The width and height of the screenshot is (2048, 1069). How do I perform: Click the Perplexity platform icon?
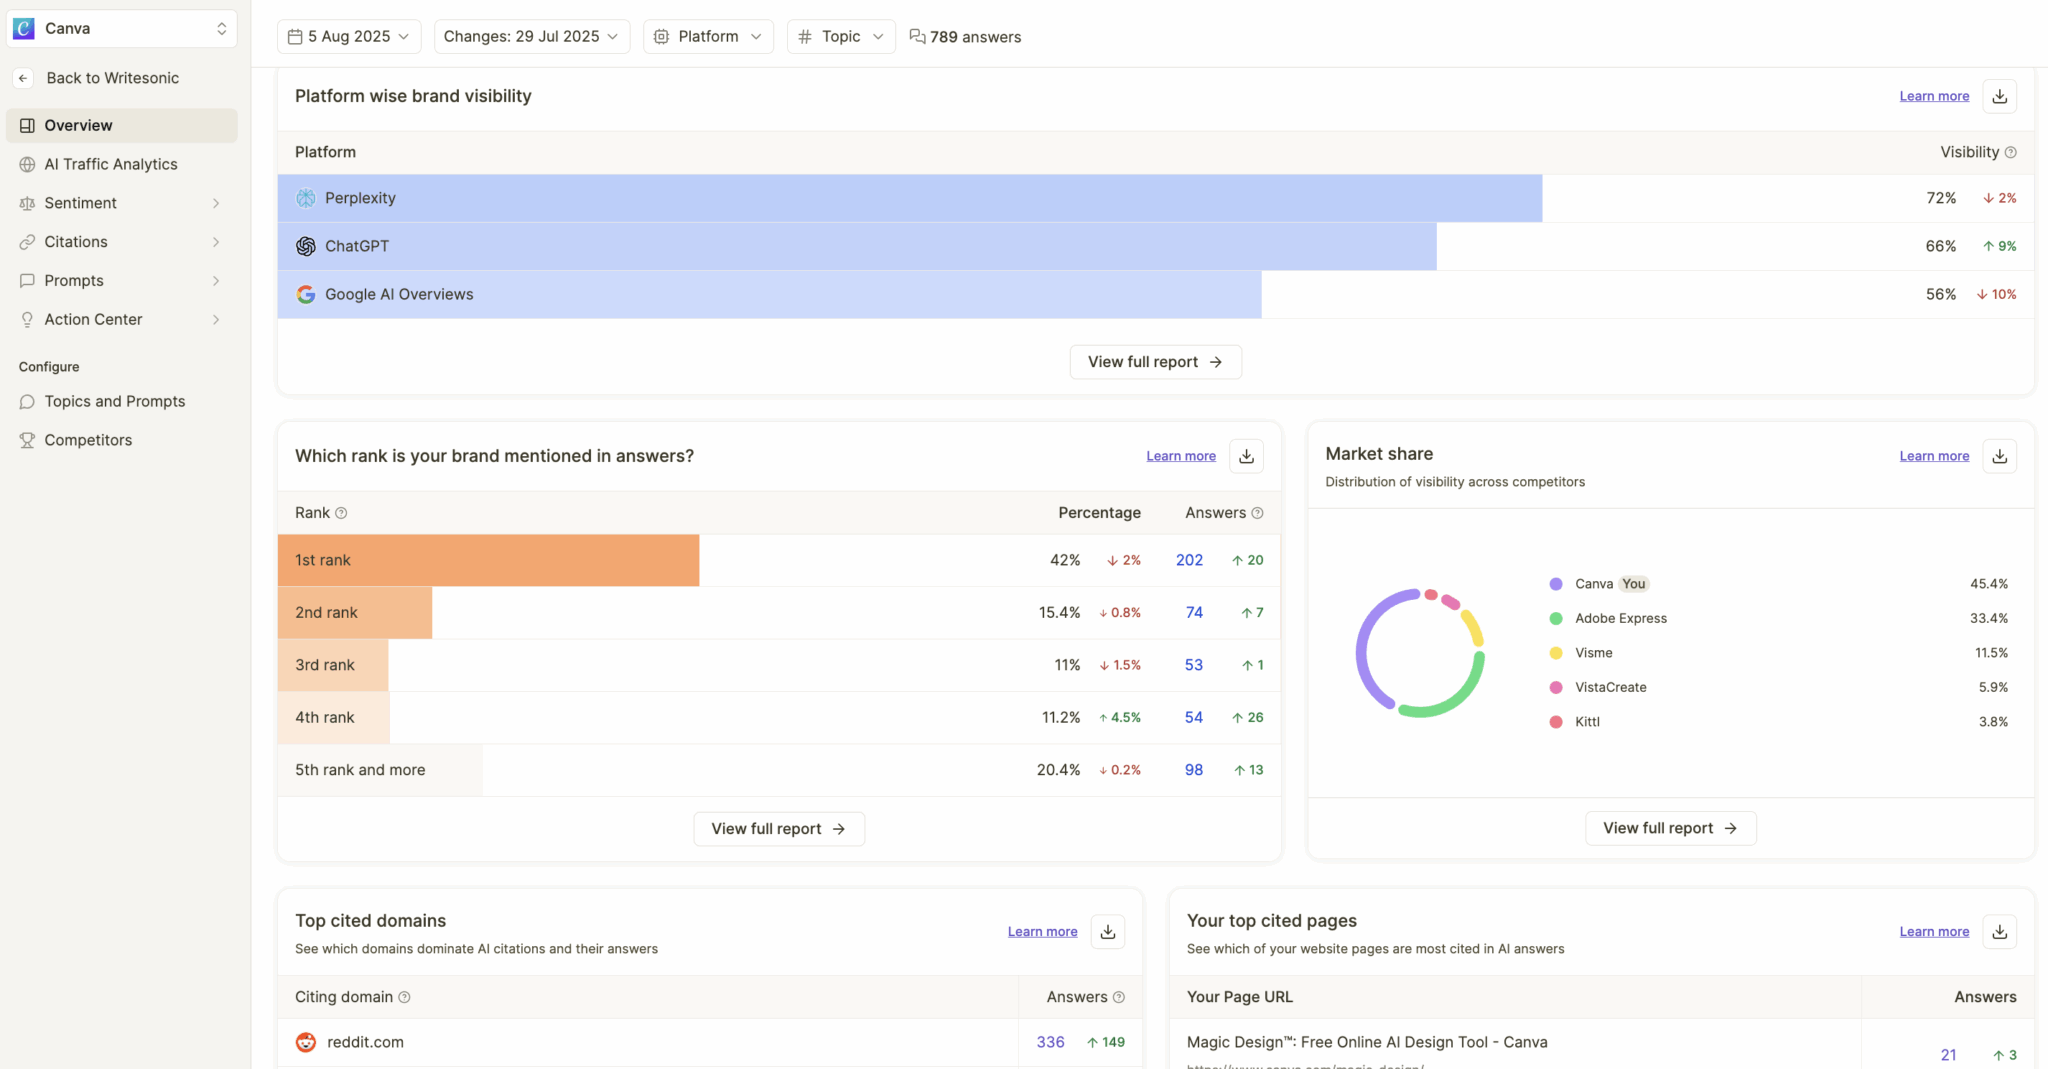click(305, 198)
